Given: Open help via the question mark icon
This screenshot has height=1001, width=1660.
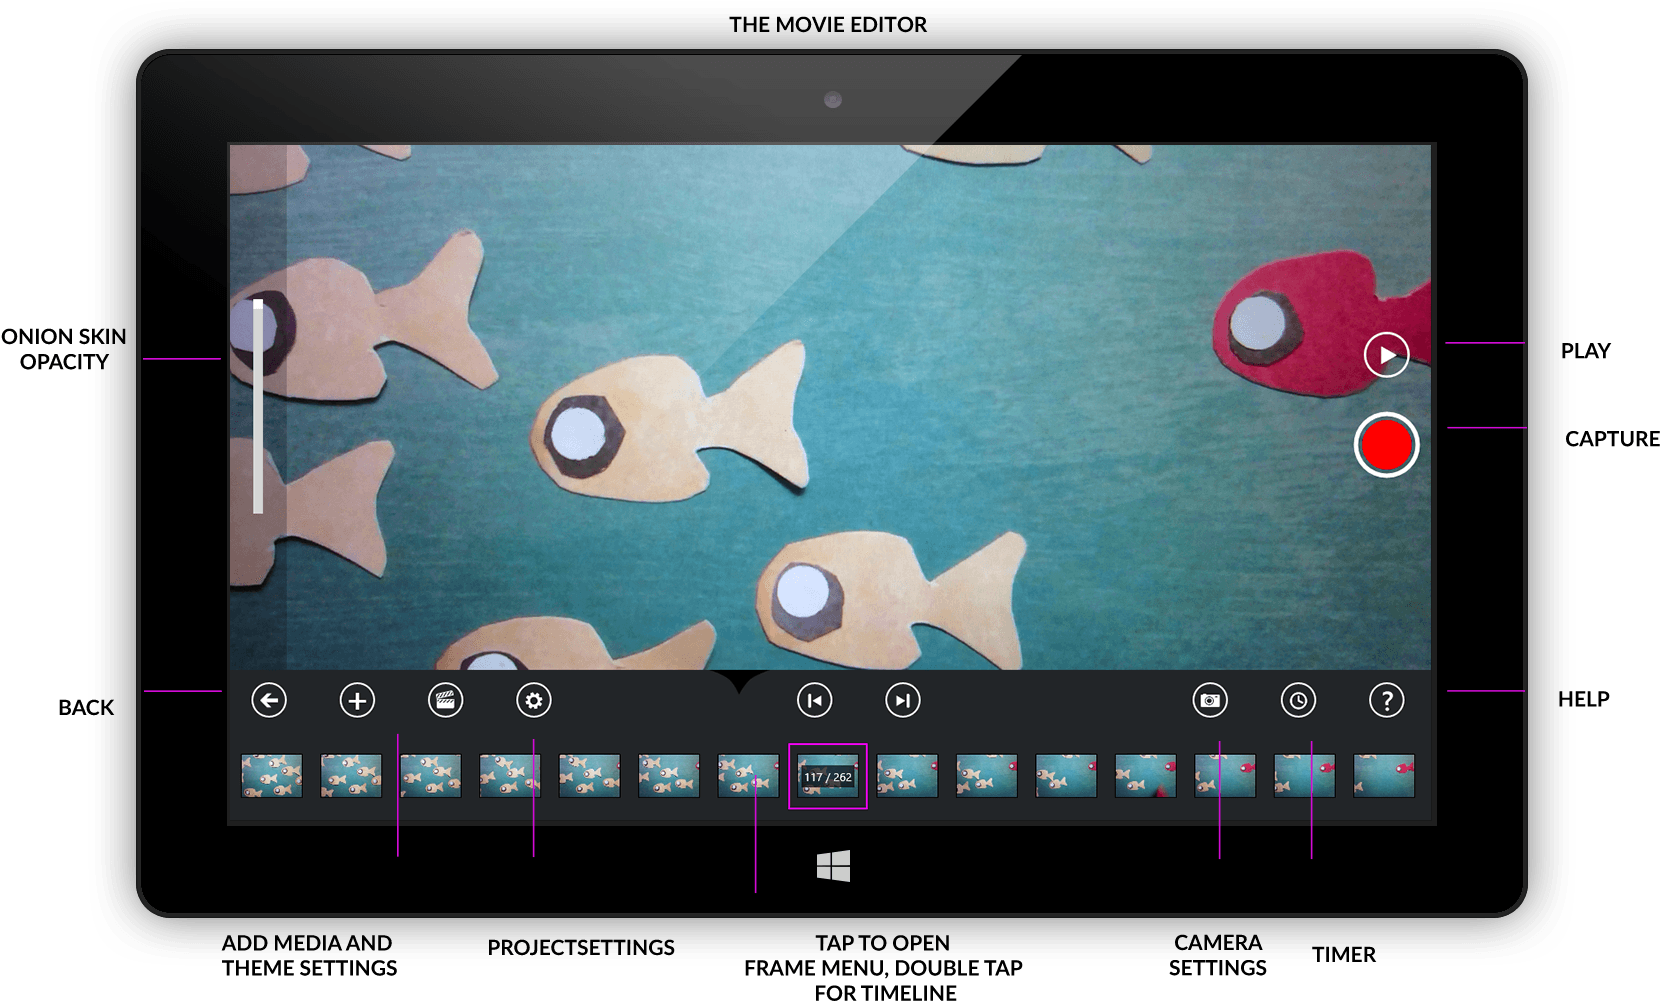Looking at the screenshot, I should pos(1387,700).
